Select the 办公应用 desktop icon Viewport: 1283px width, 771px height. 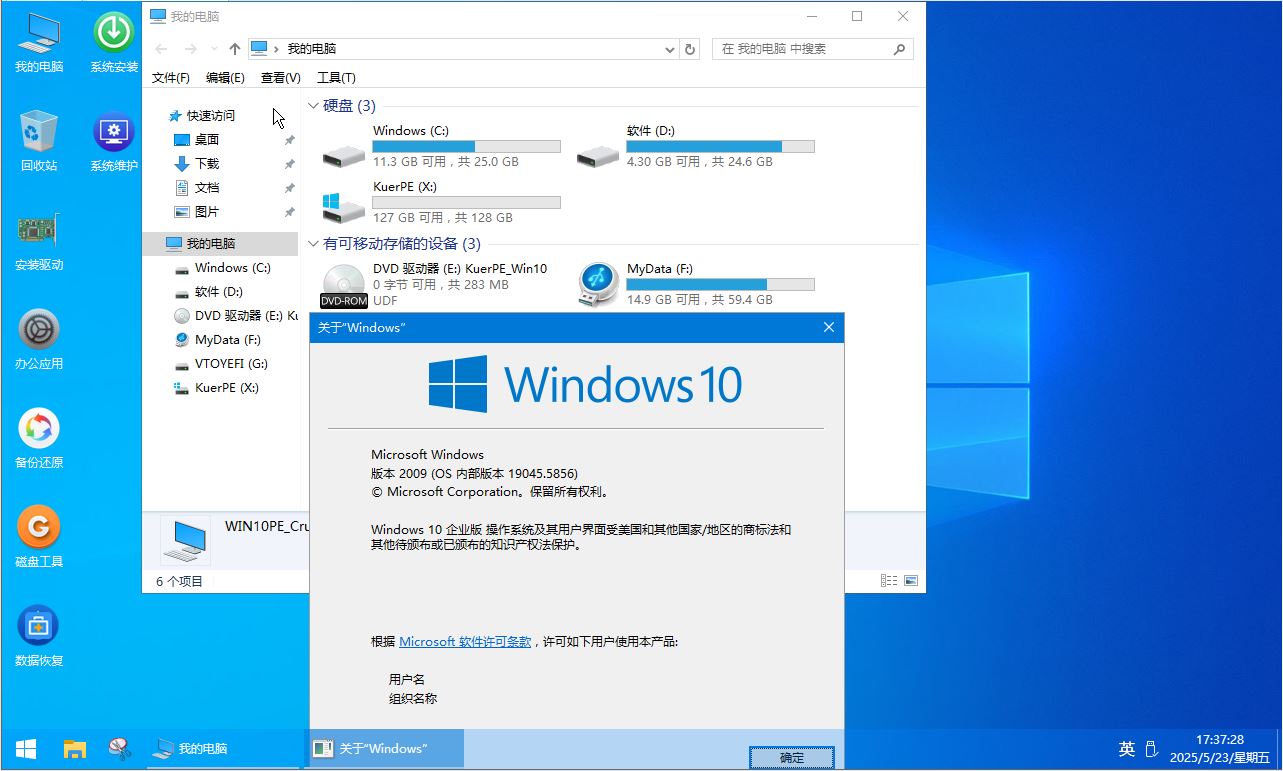[x=39, y=339]
